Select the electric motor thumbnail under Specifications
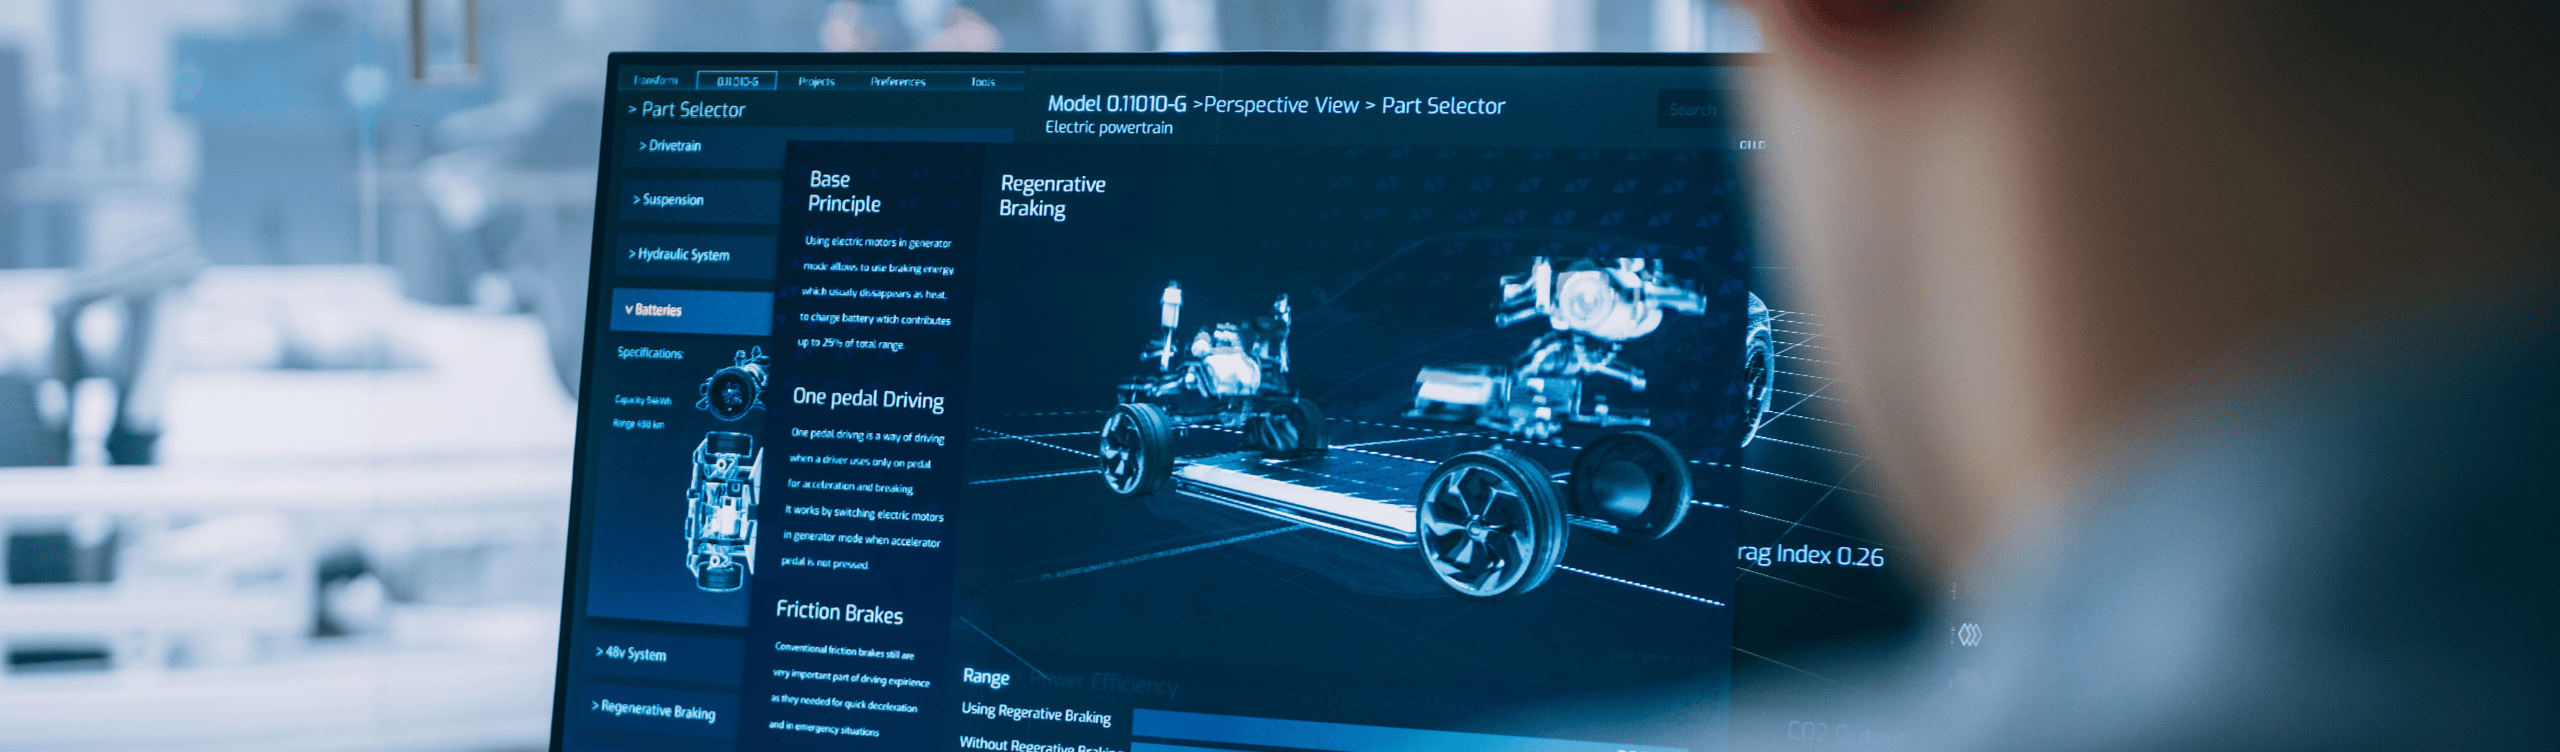The width and height of the screenshot is (2560, 752). click(735, 384)
